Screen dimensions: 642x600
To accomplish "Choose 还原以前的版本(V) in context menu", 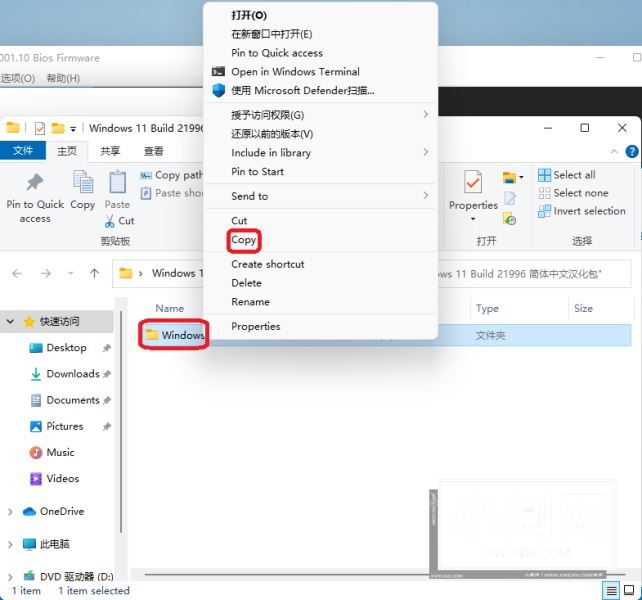I will 321,134.
